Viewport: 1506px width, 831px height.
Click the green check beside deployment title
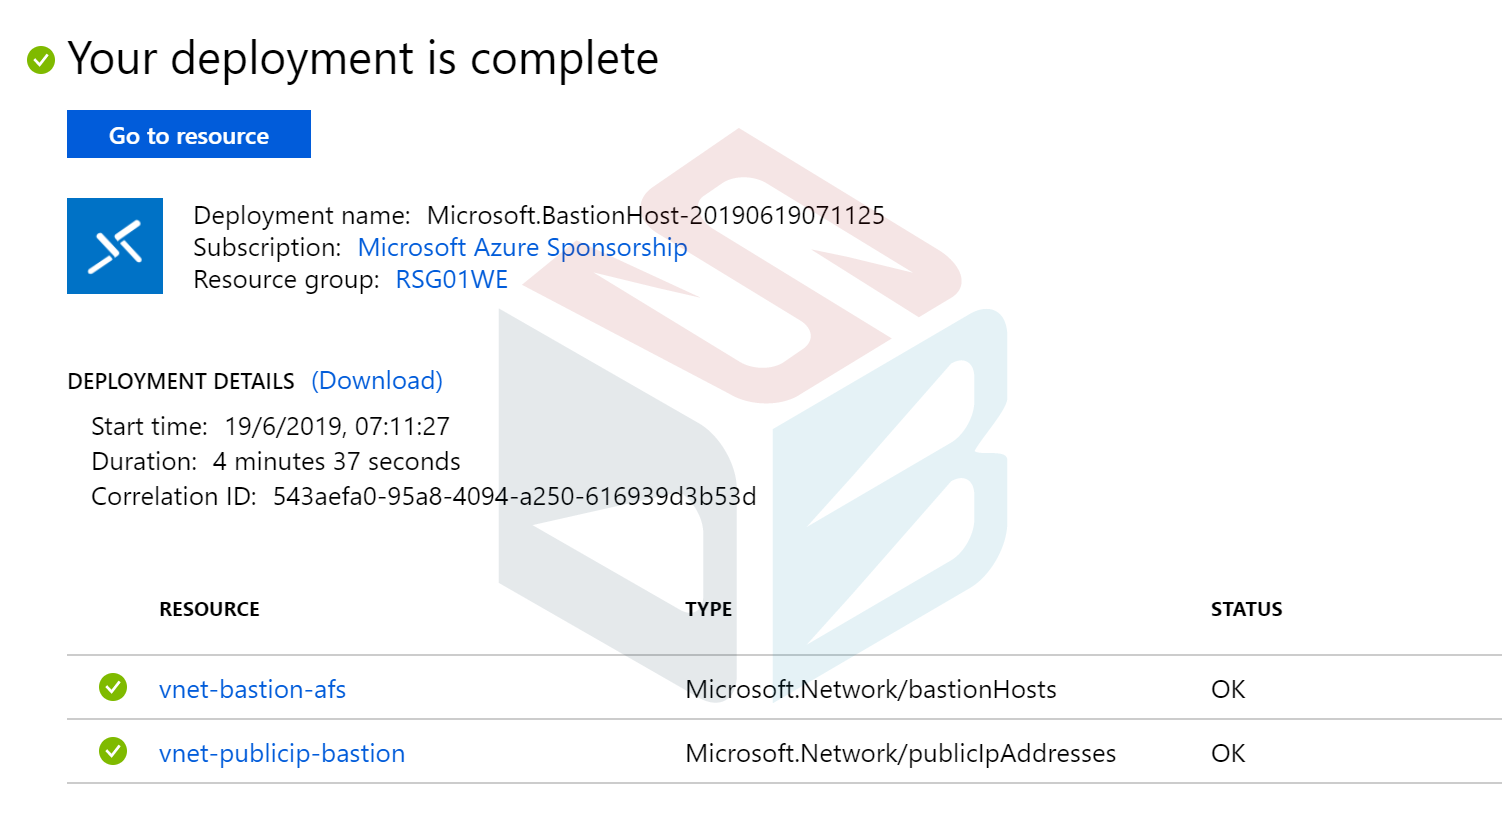(41, 60)
